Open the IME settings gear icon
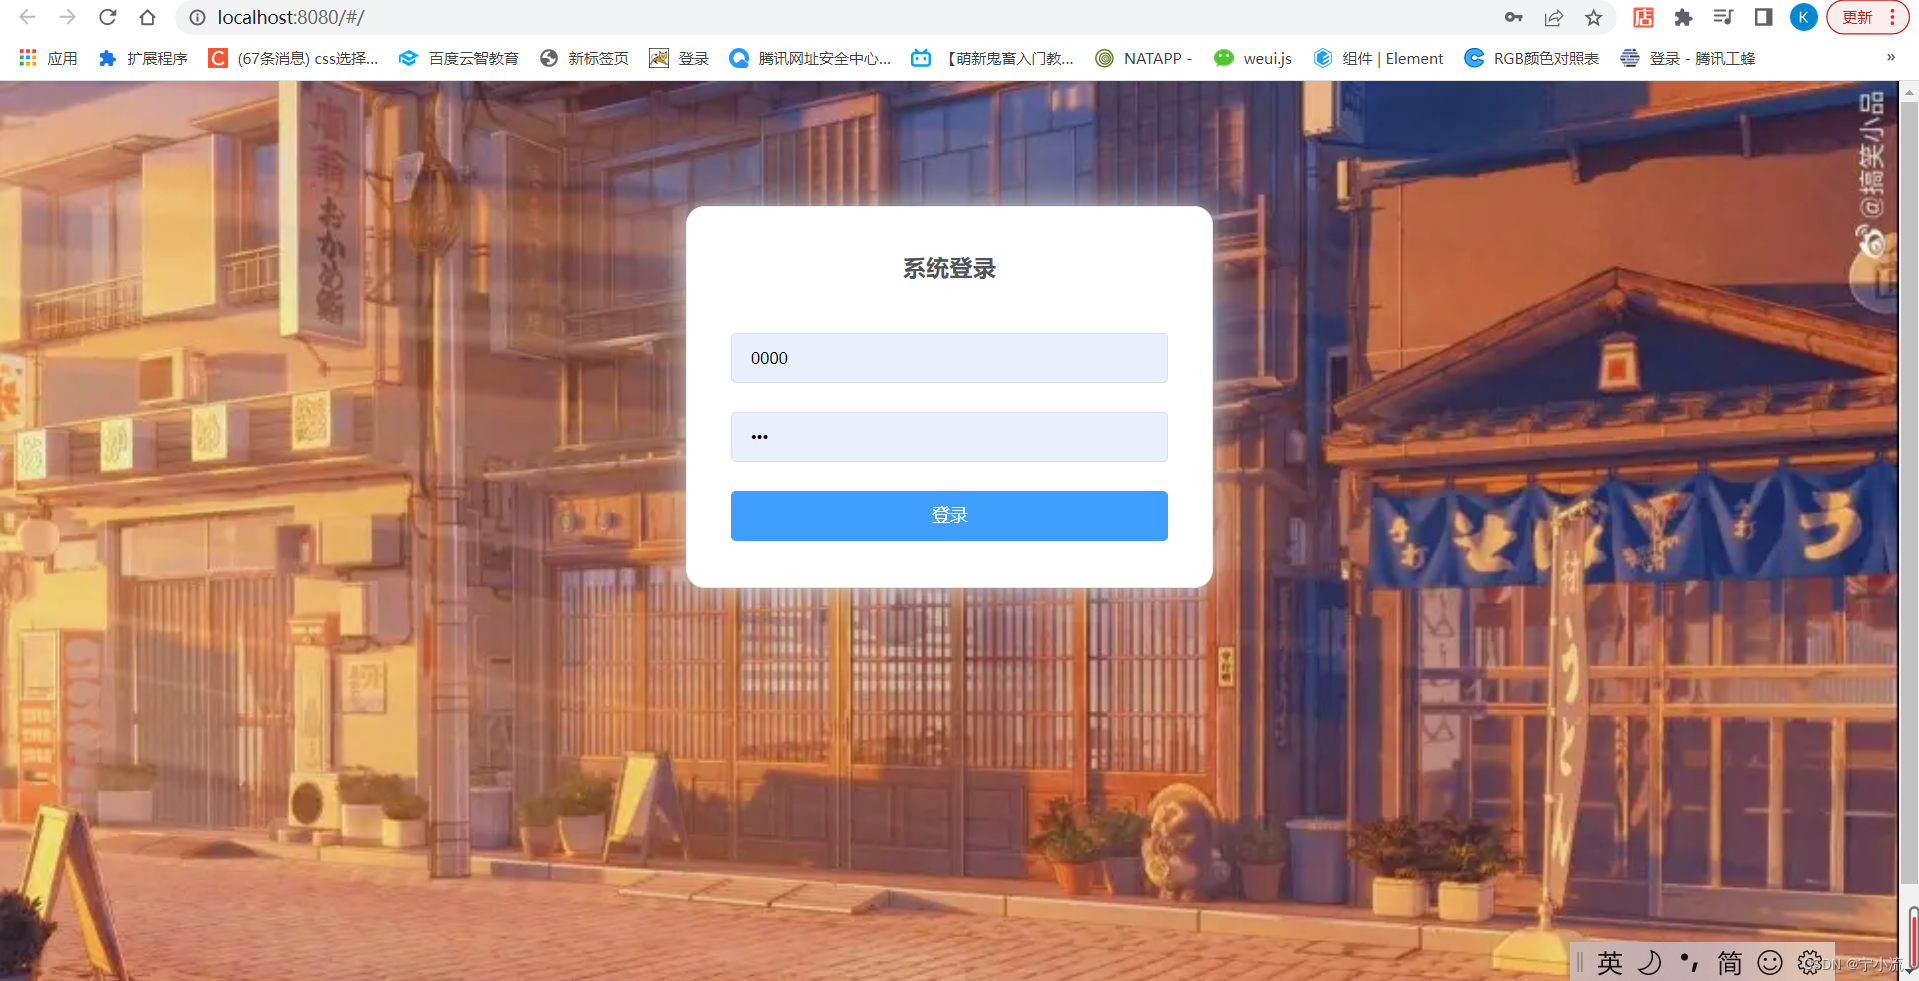This screenshot has height=981, width=1919. [x=1809, y=962]
